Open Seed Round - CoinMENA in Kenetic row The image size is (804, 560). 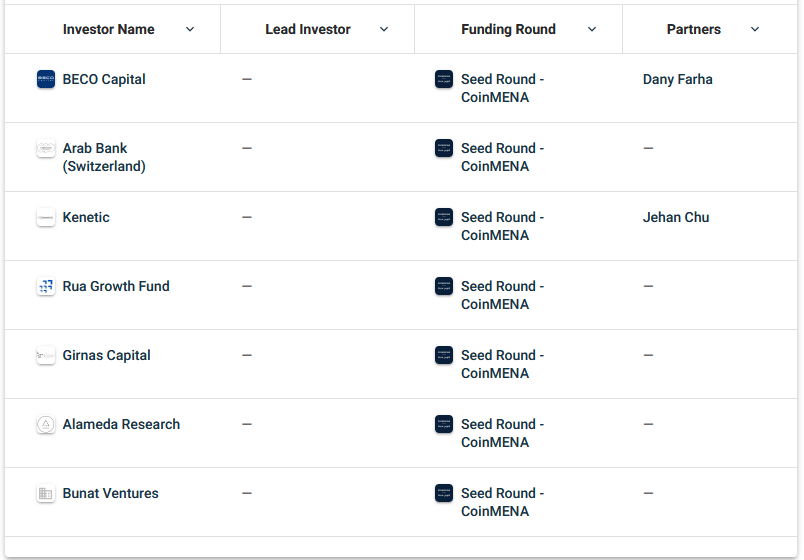pos(502,226)
